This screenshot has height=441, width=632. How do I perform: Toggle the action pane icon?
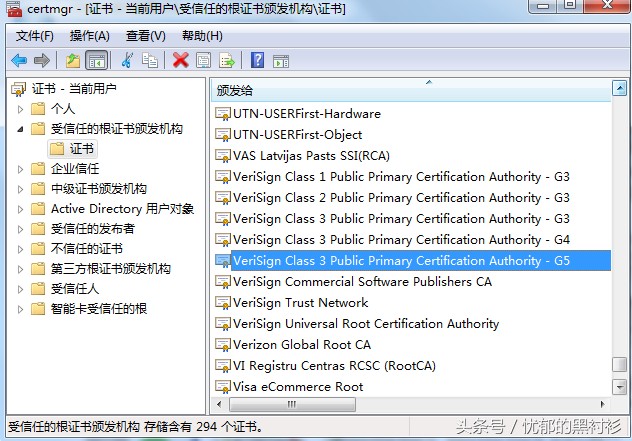pyautogui.click(x=281, y=61)
